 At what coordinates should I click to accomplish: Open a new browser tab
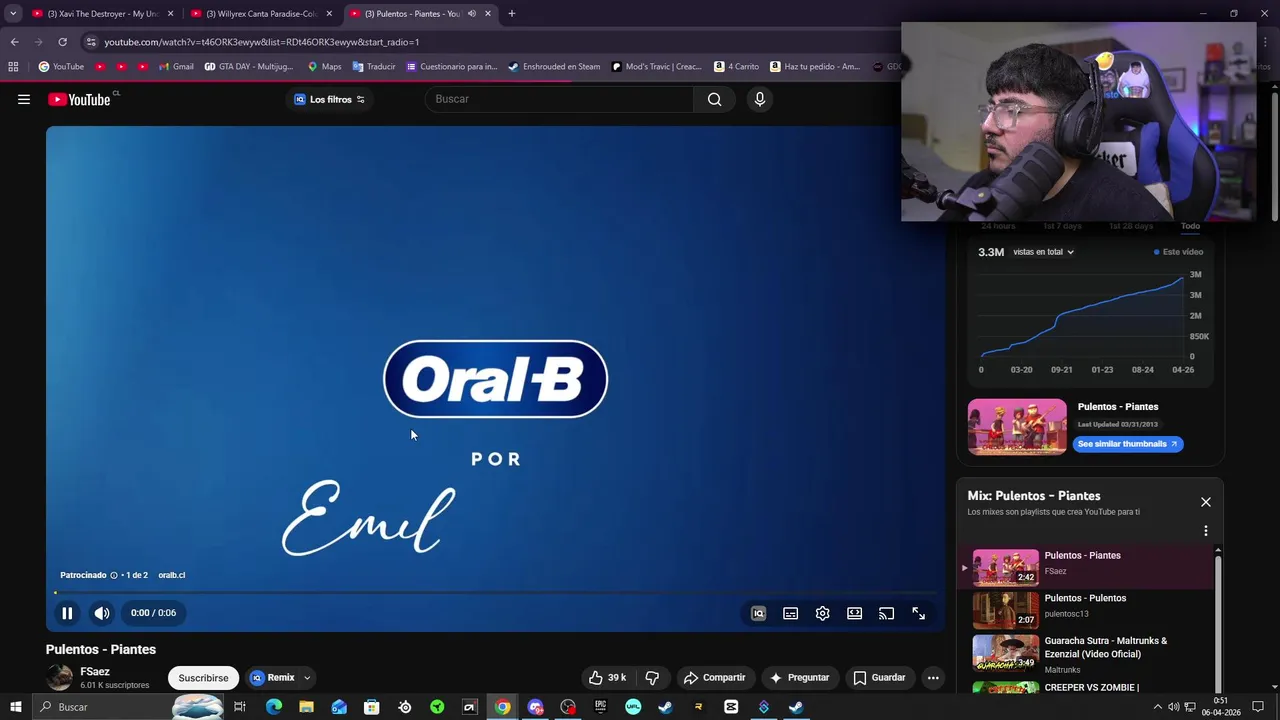[x=511, y=14]
